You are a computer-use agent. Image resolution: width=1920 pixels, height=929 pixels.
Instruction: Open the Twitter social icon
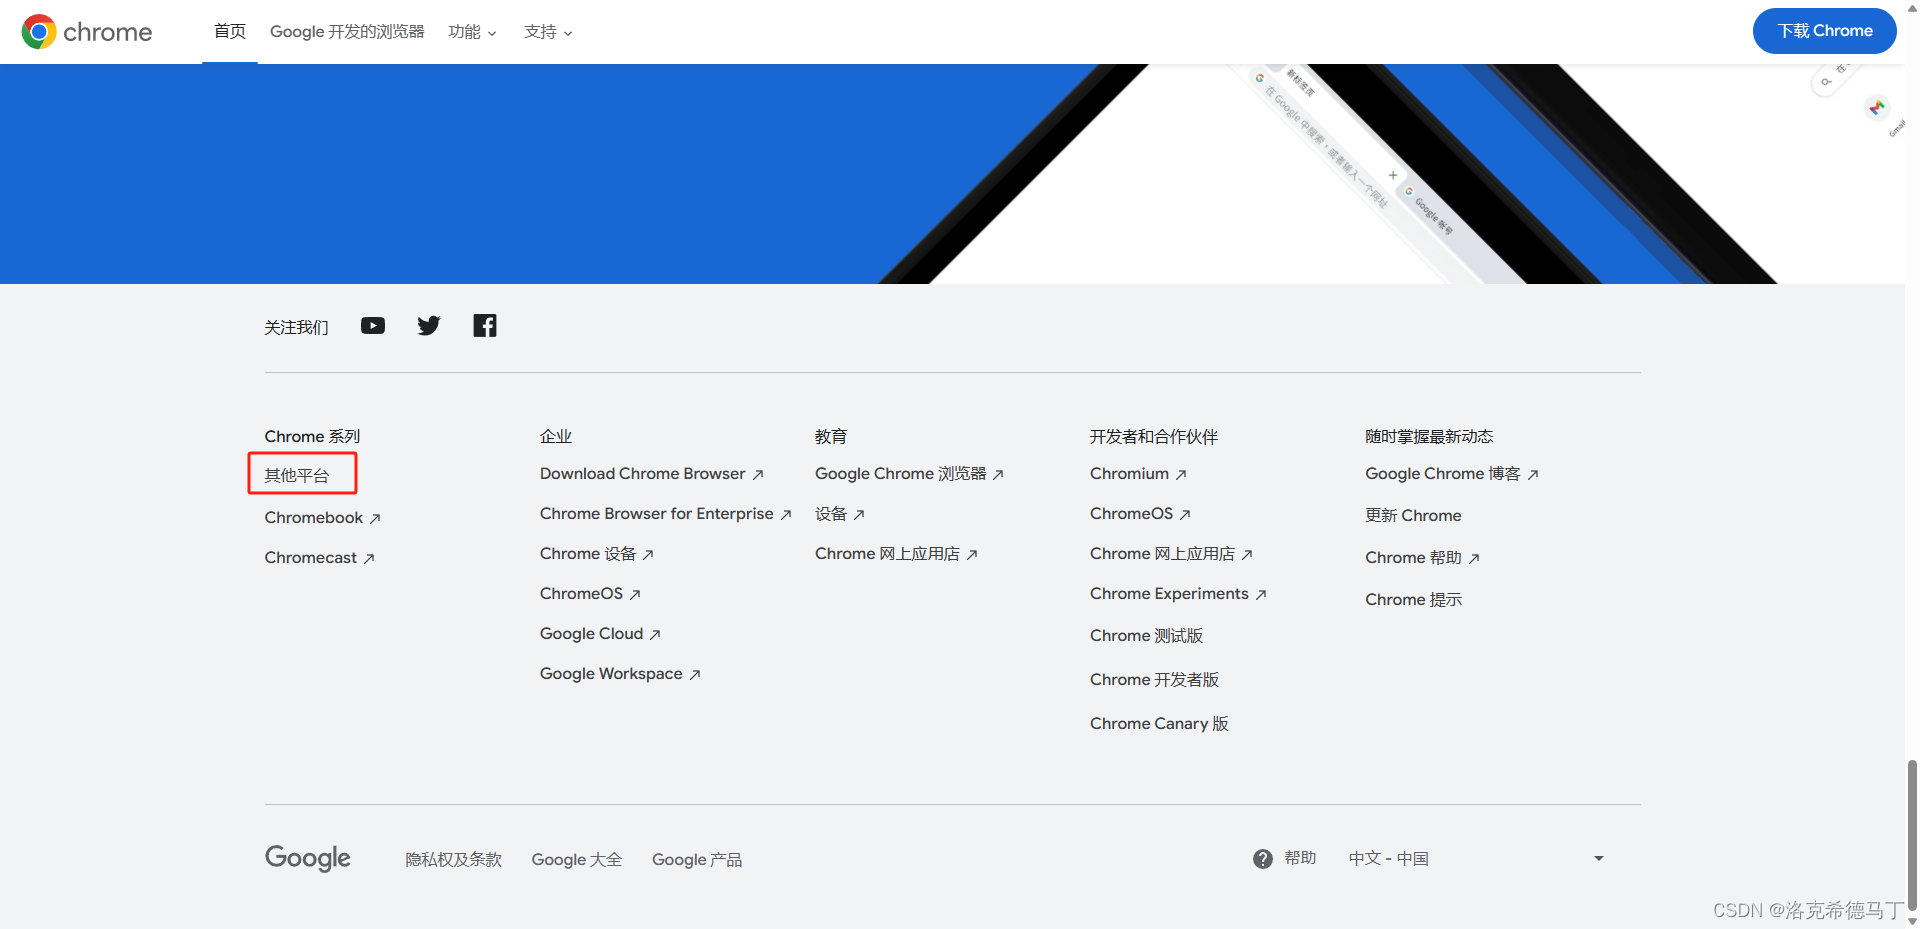(x=429, y=326)
